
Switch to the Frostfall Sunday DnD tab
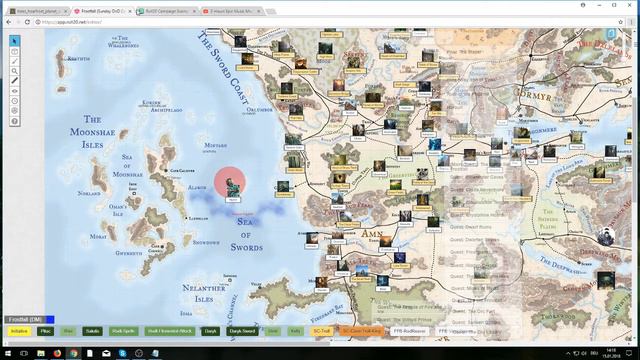[x=102, y=11]
